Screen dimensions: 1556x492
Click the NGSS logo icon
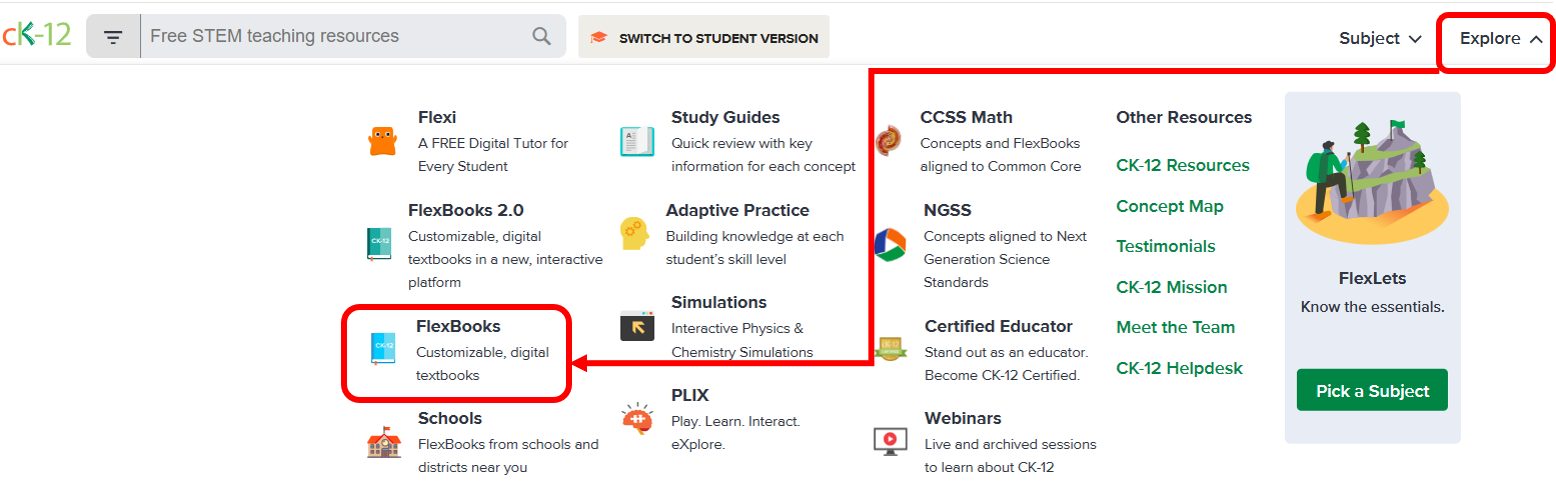pyautogui.click(x=889, y=244)
